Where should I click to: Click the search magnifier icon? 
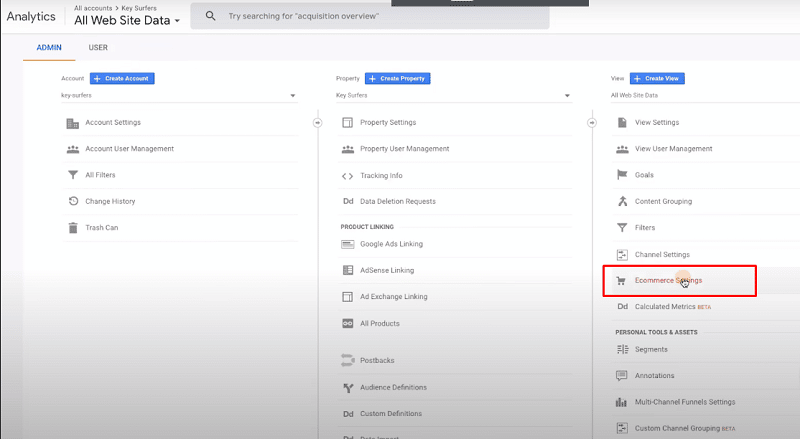tap(210, 16)
